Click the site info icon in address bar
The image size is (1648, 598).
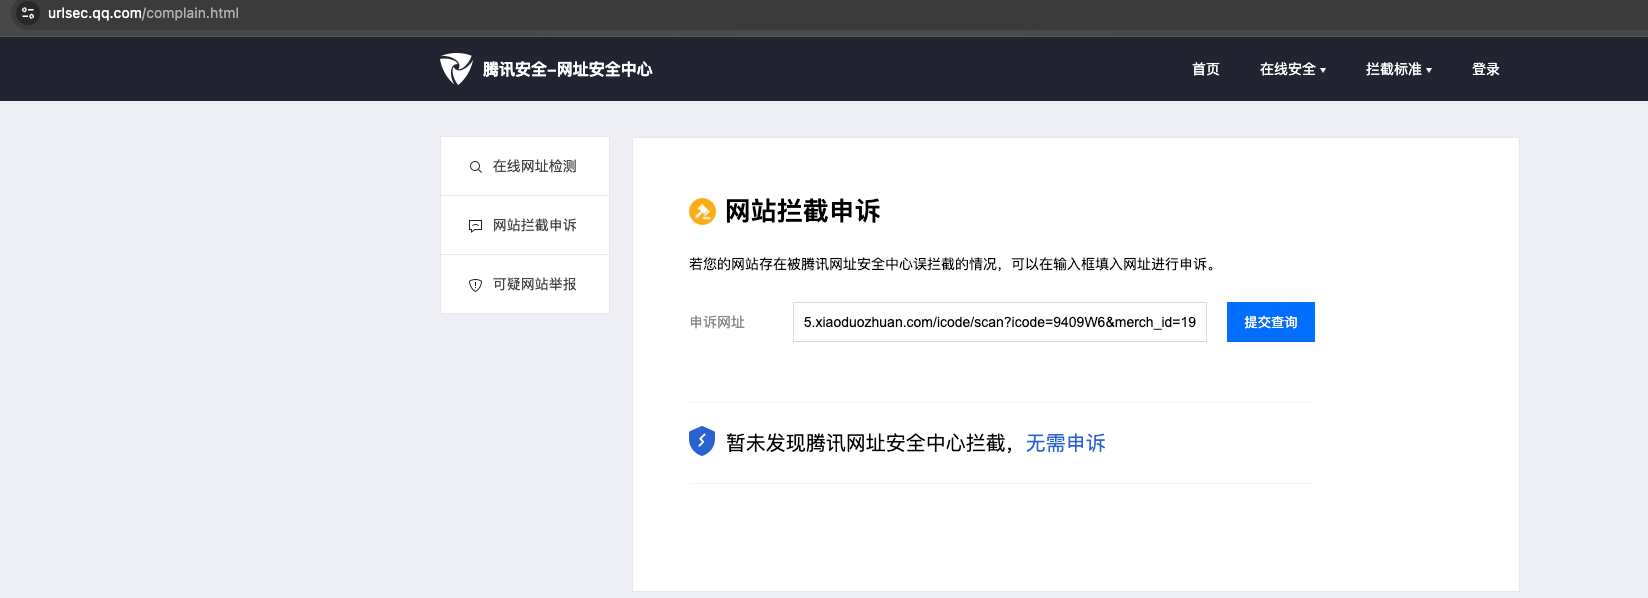pyautogui.click(x=28, y=13)
